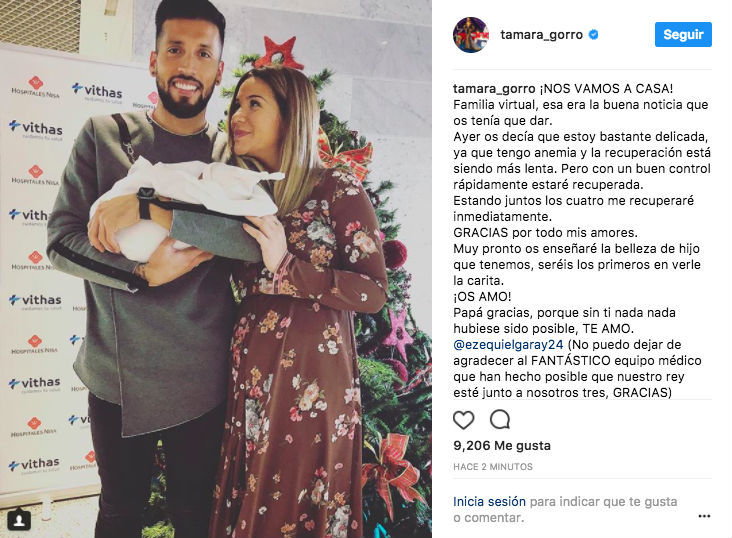The width and height of the screenshot is (732, 538).
Task: Open comments via speech bubble icon
Action: 500,420
